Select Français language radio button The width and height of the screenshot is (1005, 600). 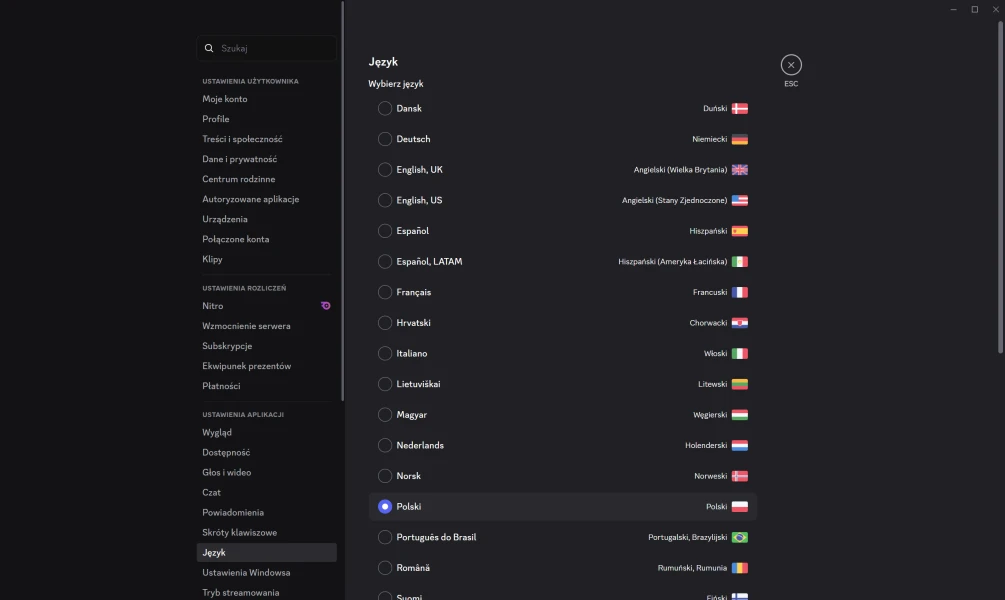point(385,292)
